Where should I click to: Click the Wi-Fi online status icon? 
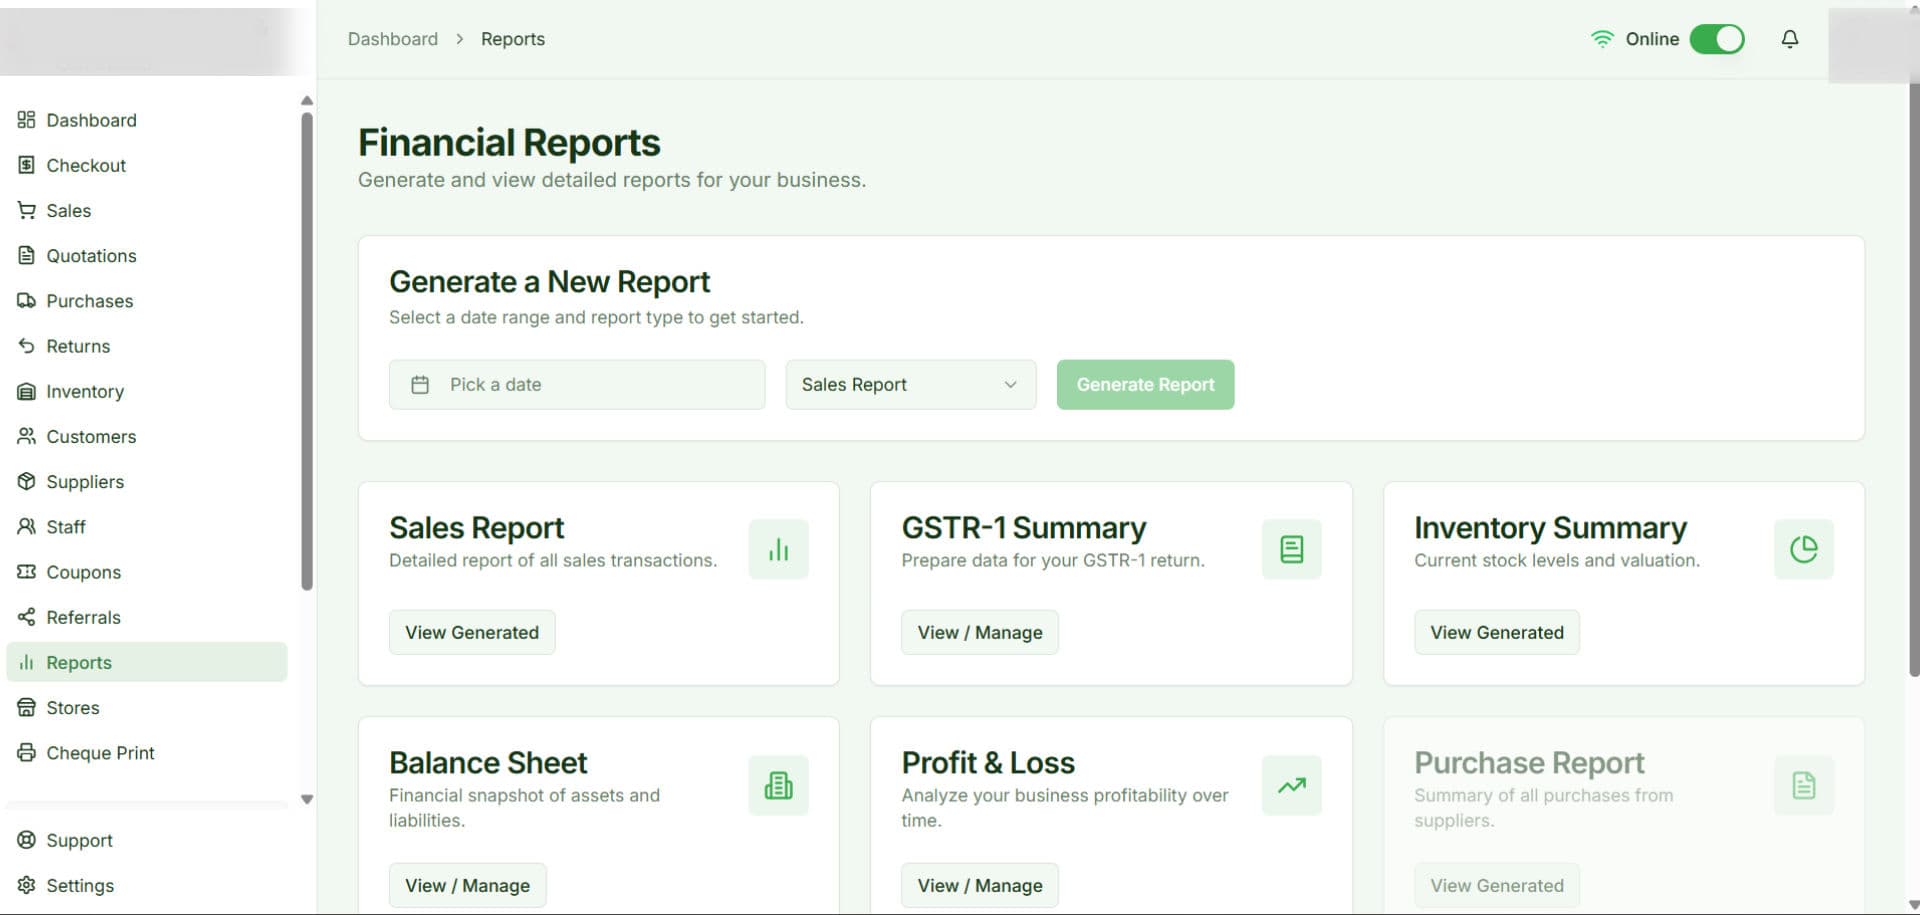tap(1602, 39)
